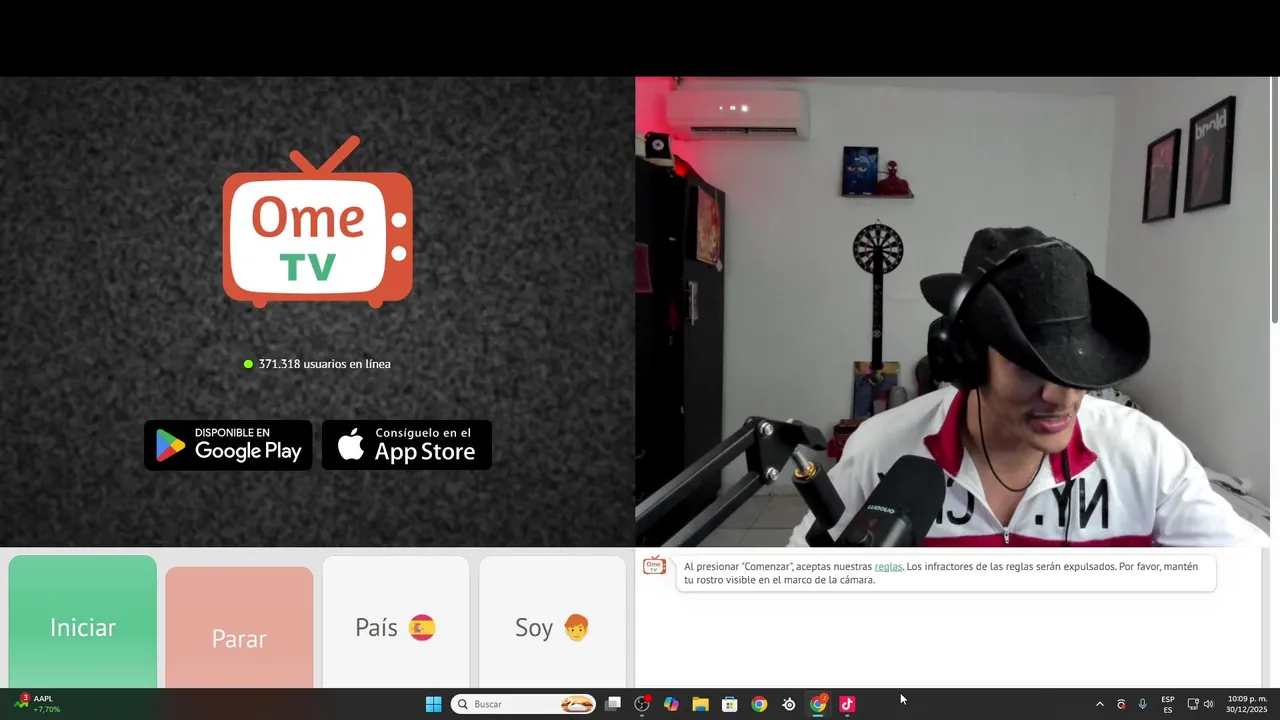Viewport: 1280px width, 720px height.
Task: Open the País country selector
Action: 396,622
